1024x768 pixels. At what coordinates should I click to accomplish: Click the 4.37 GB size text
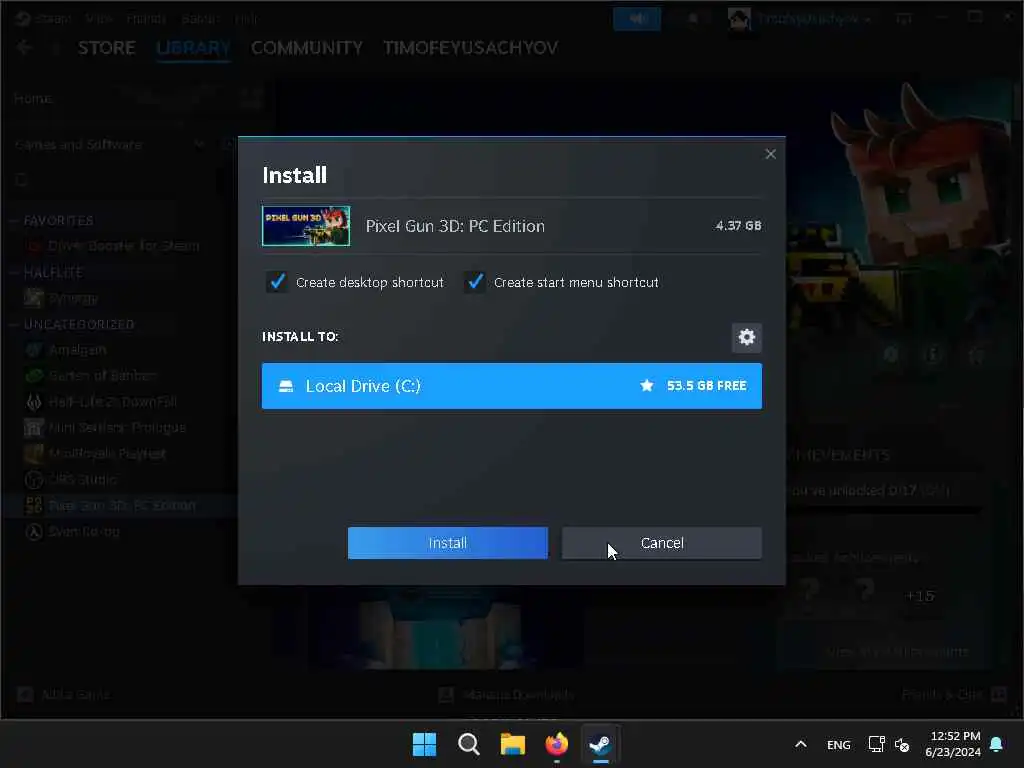pos(738,225)
